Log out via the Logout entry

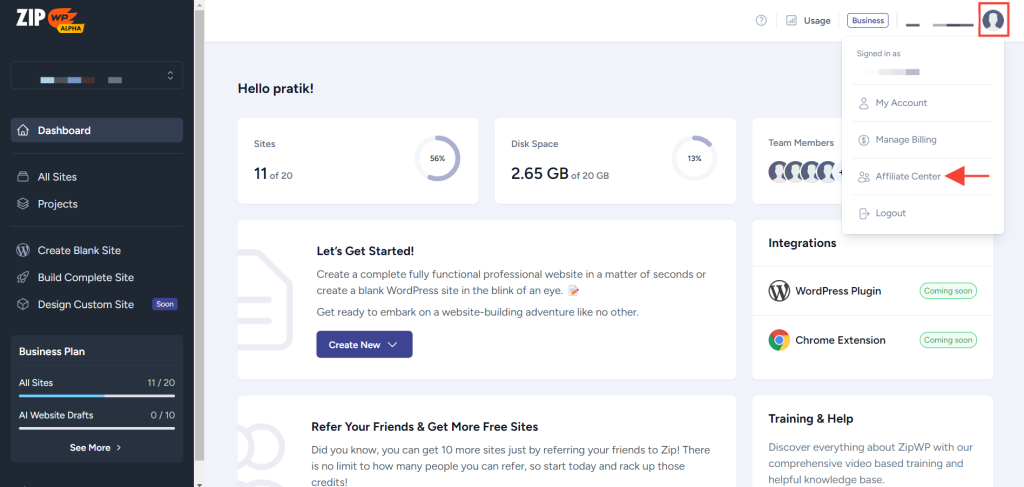coord(889,213)
